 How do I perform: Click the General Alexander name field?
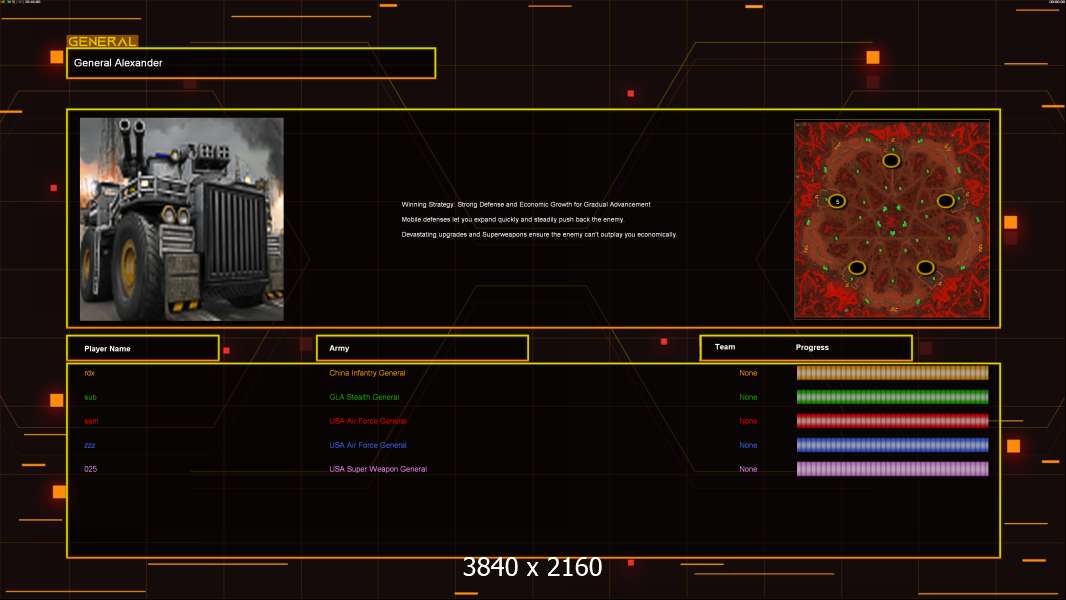point(251,63)
